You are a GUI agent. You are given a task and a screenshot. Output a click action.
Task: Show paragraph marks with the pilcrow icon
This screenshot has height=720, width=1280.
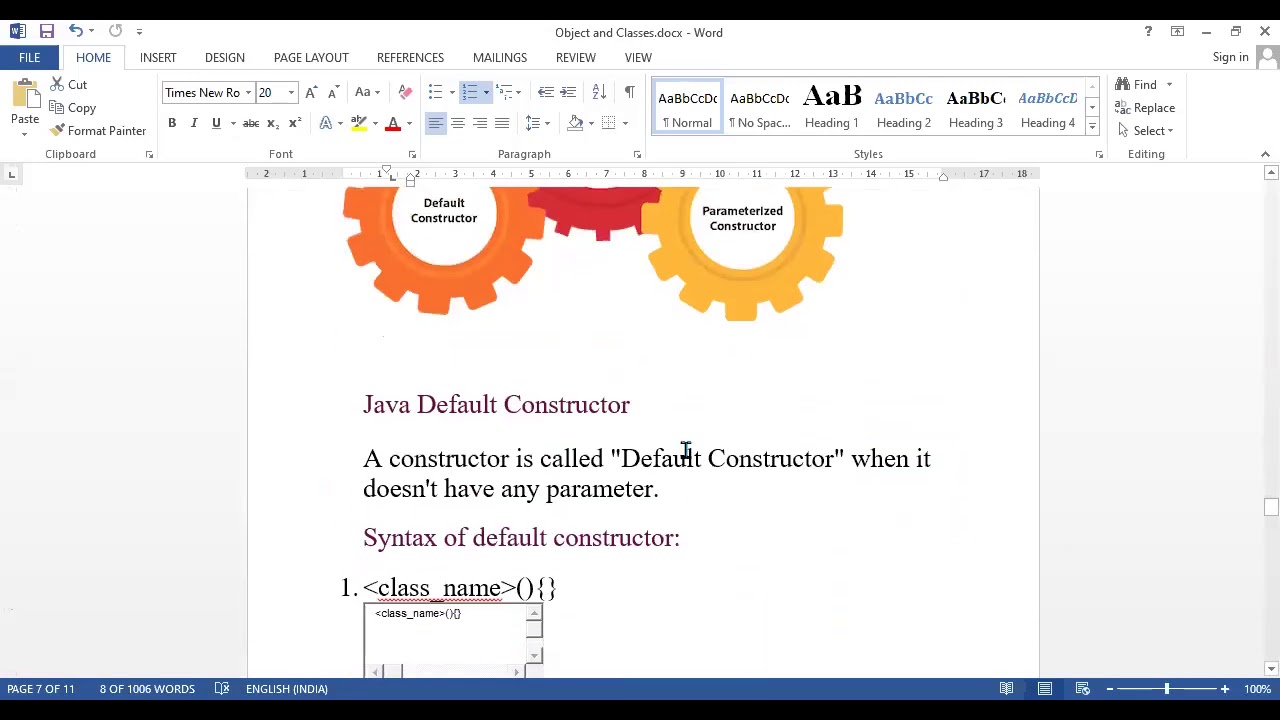[629, 92]
